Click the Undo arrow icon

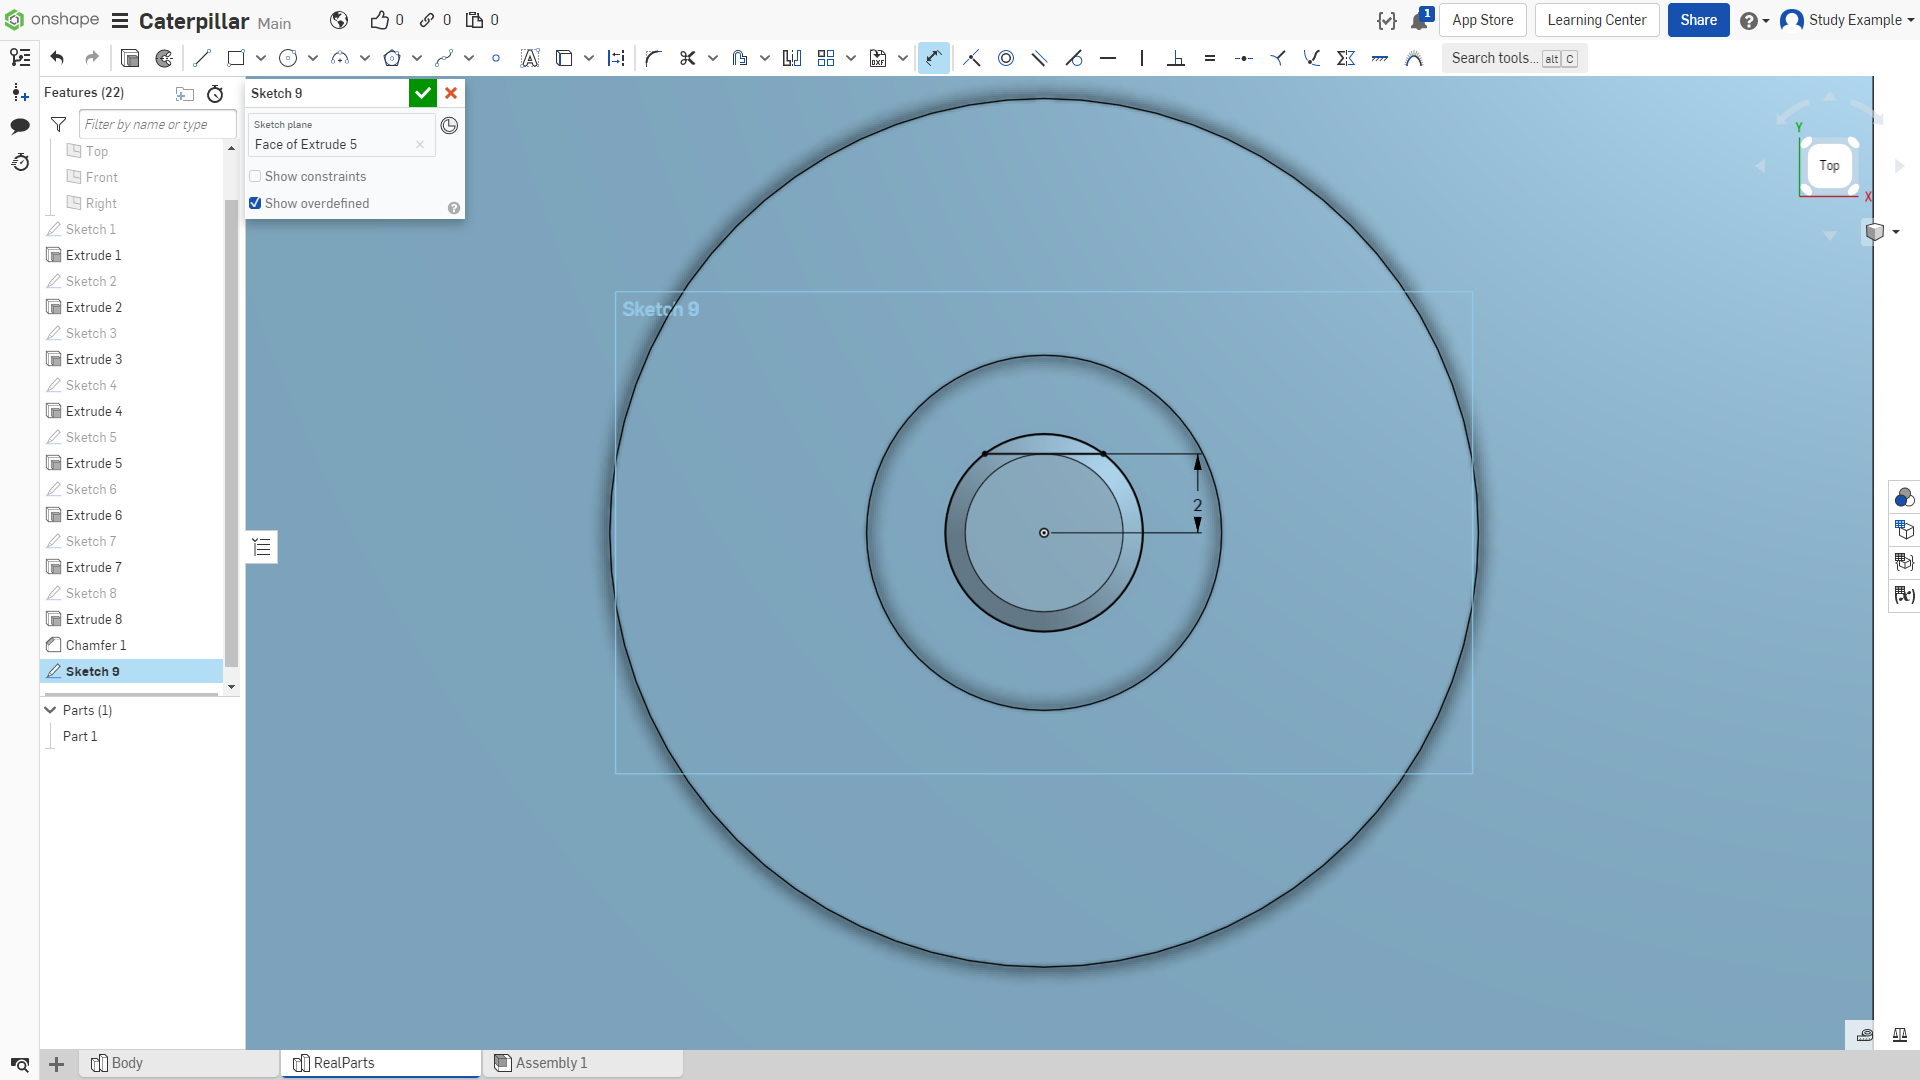[x=57, y=58]
